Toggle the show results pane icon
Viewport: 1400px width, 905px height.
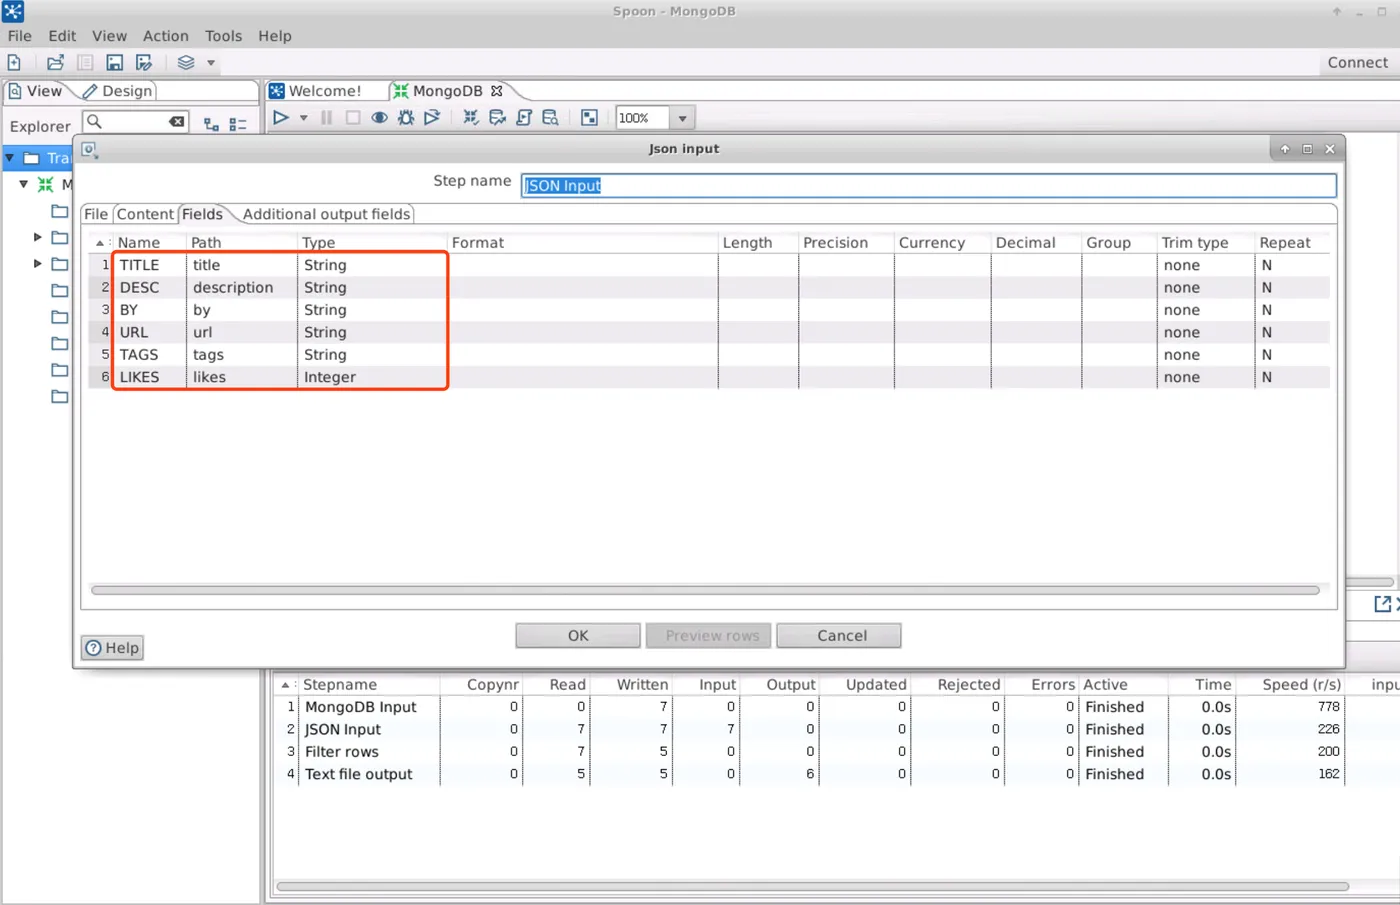(x=590, y=118)
